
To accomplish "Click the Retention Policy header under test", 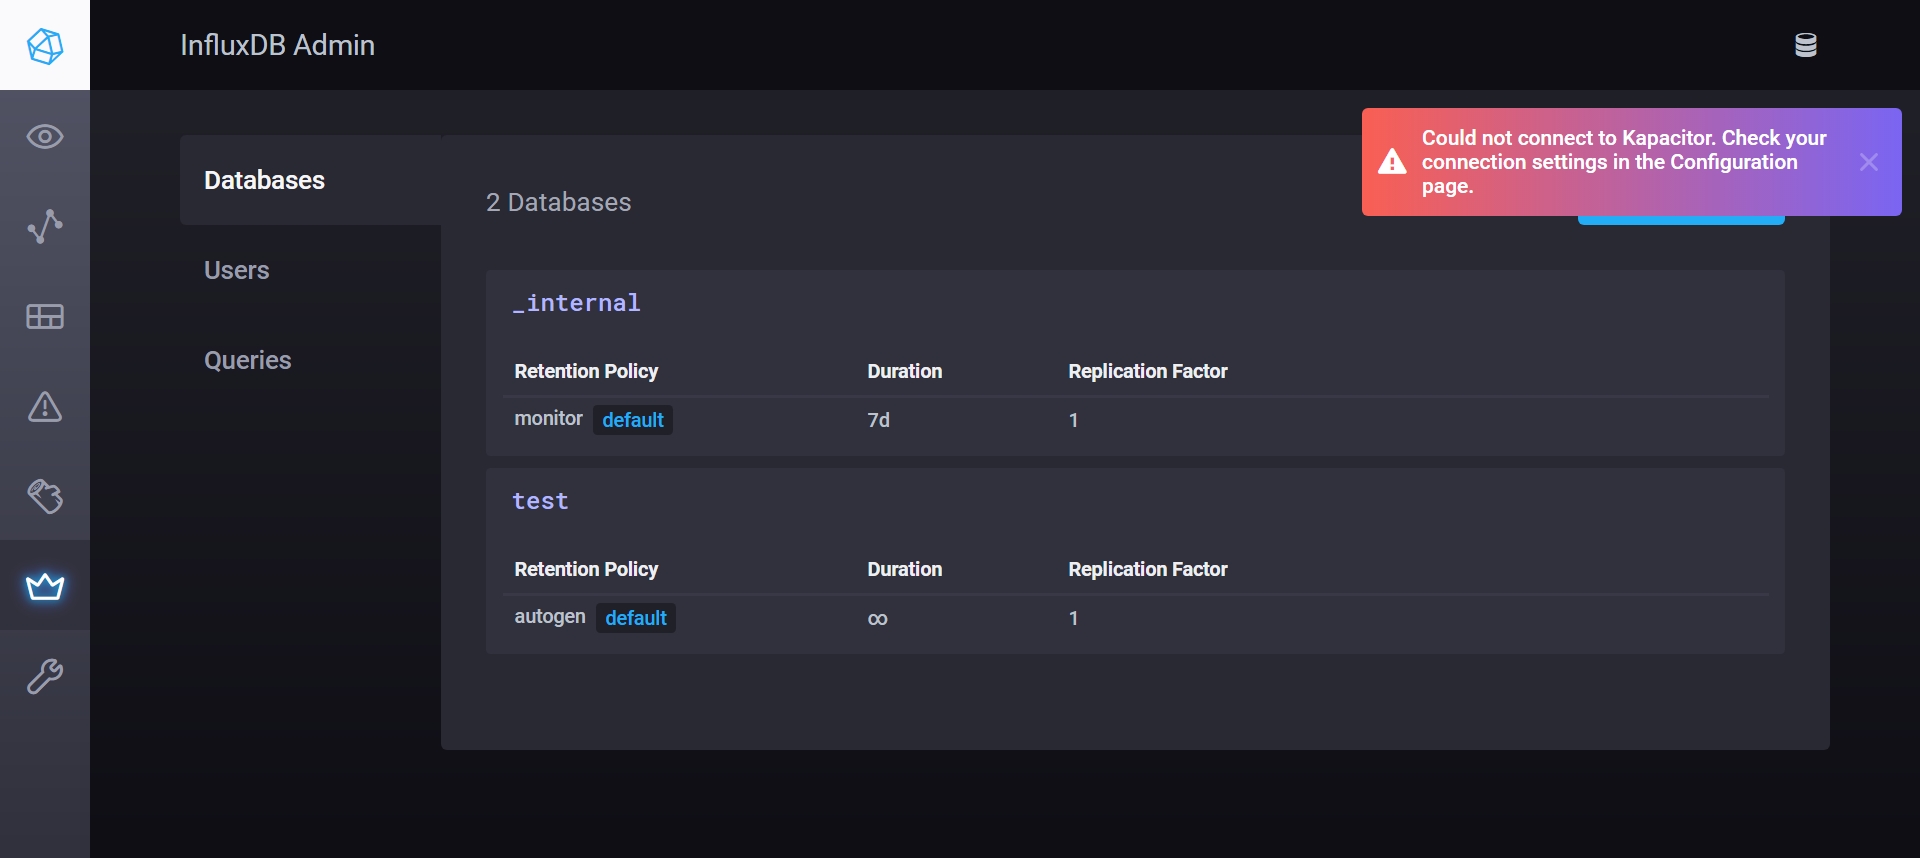I will tap(586, 569).
